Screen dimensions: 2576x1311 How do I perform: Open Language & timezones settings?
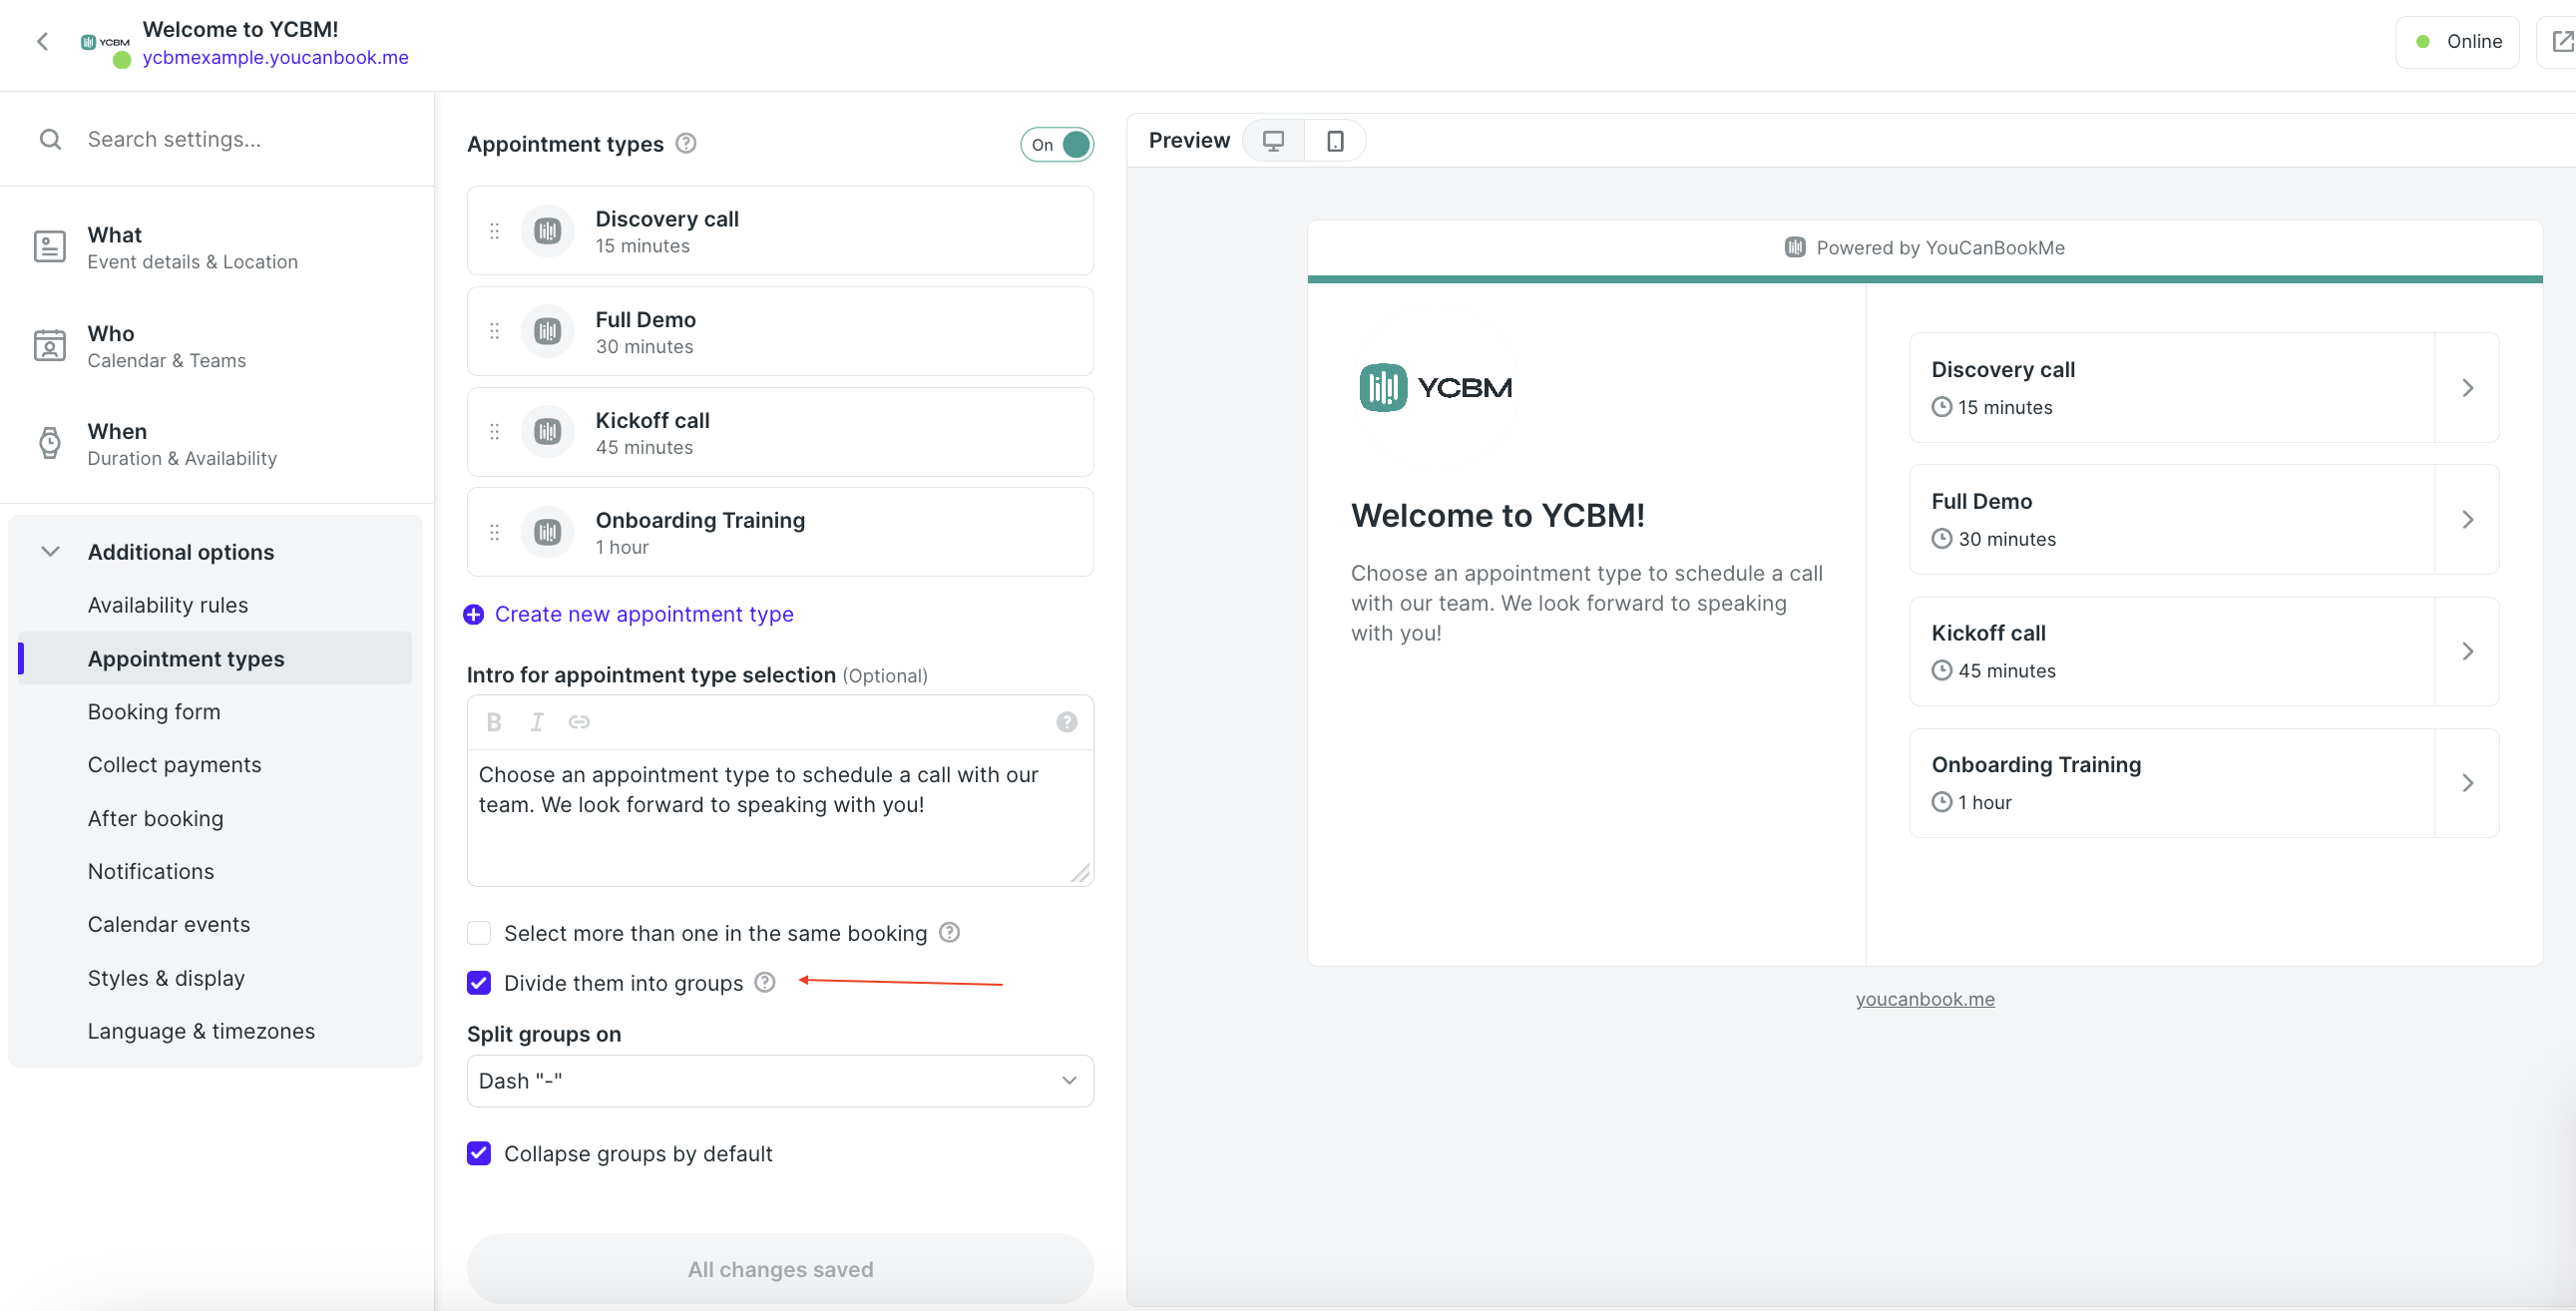point(201,1031)
